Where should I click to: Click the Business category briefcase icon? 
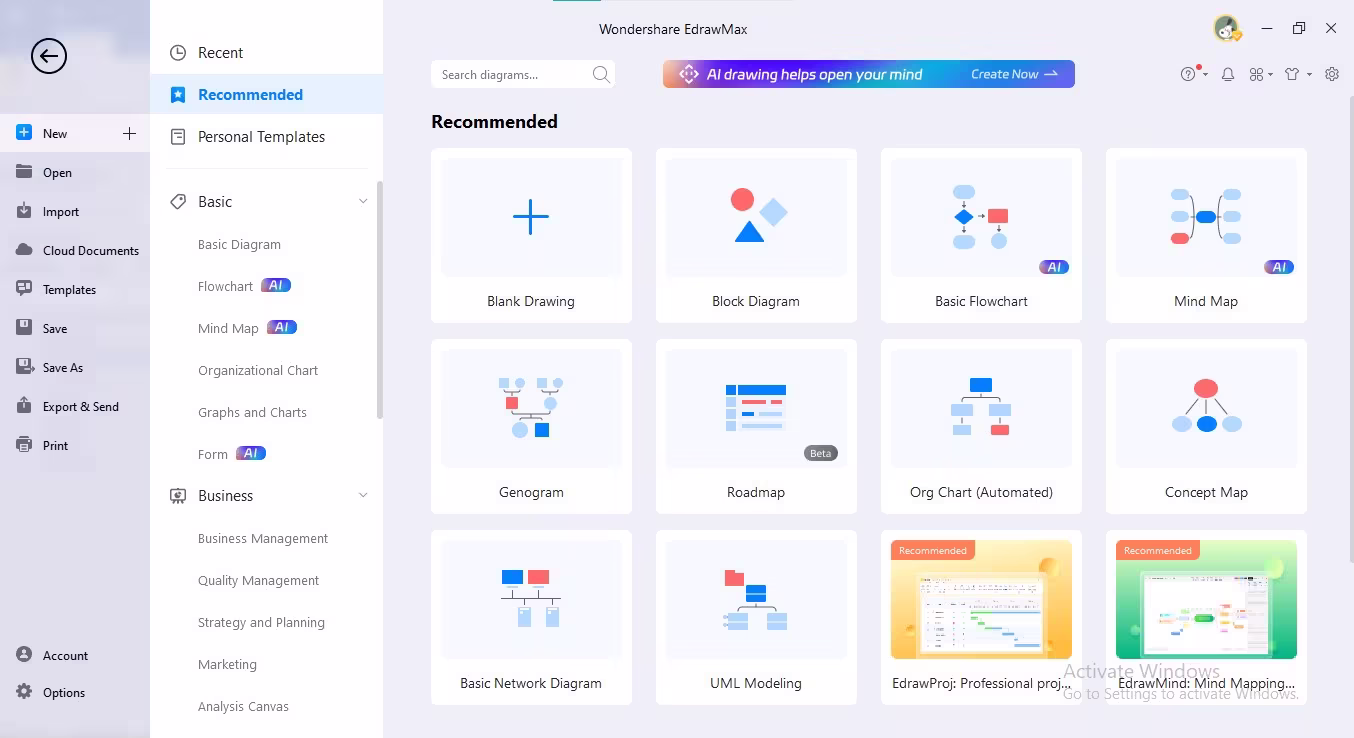coord(178,496)
